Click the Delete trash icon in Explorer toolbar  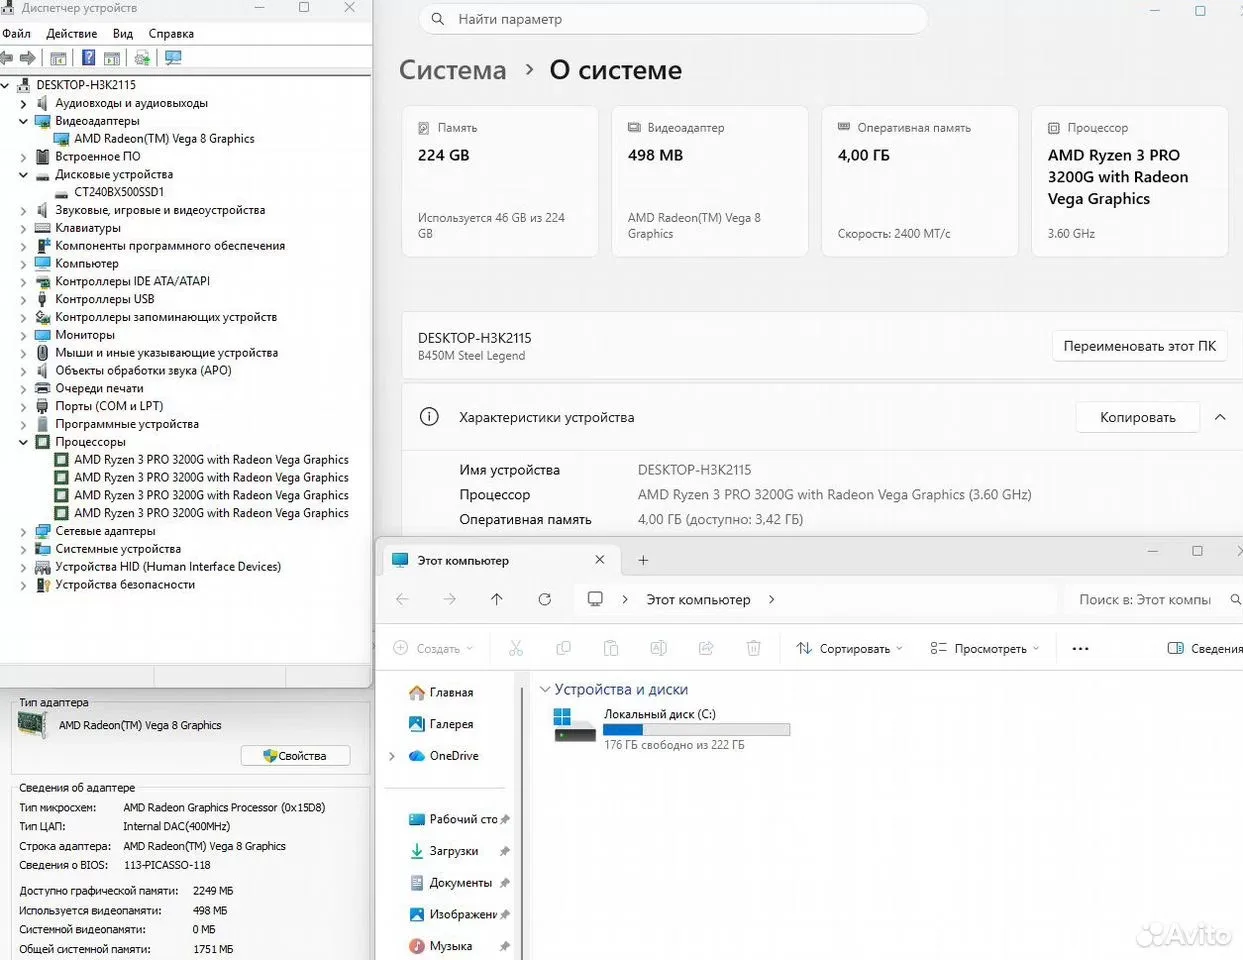point(754,648)
